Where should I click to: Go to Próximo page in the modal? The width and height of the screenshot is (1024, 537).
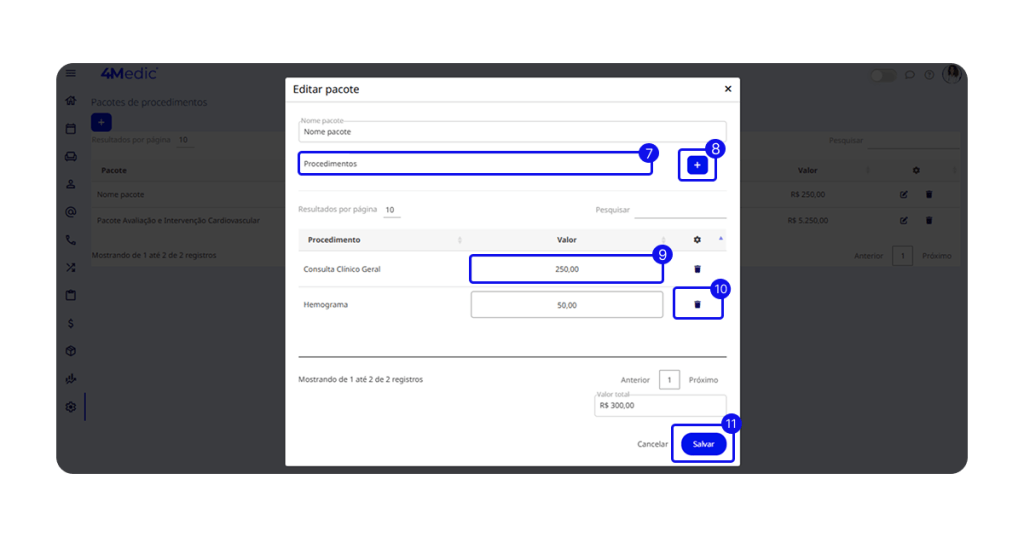[x=703, y=380]
